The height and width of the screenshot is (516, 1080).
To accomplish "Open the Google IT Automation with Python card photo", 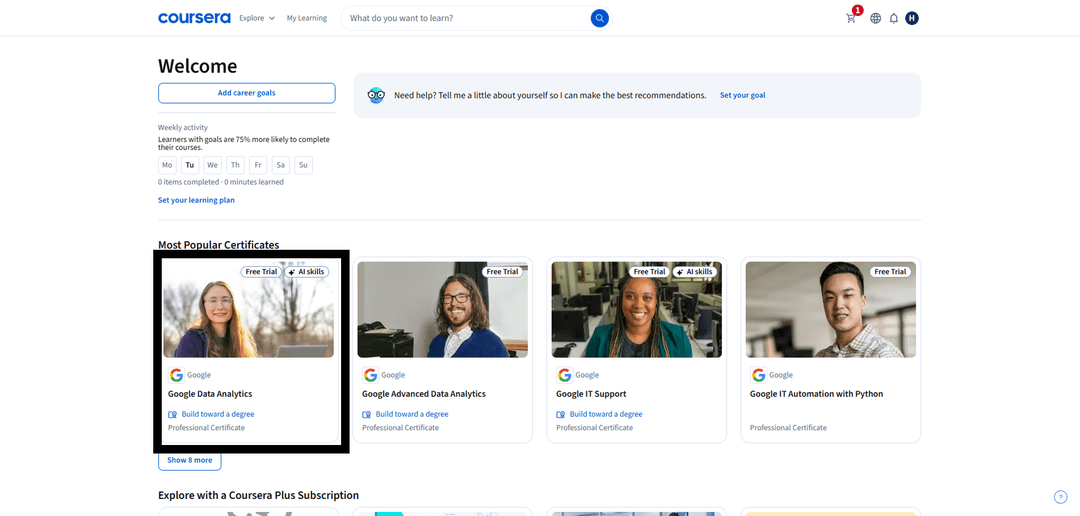I will click(831, 309).
